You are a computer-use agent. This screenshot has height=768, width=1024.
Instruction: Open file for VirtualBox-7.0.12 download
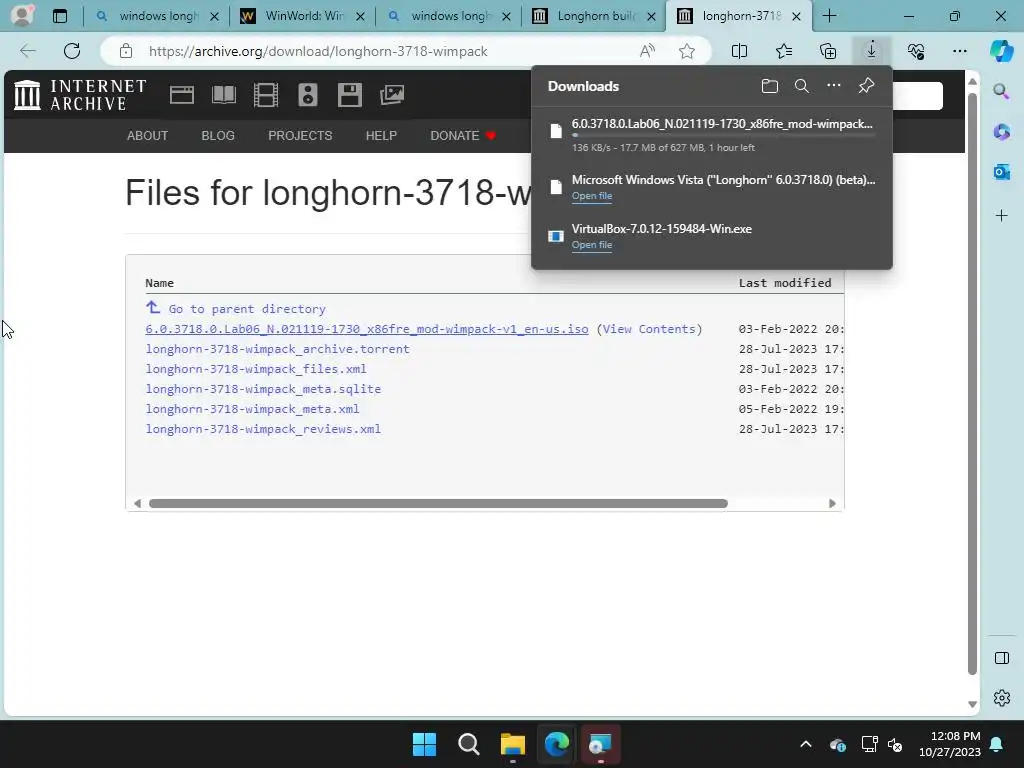[592, 245]
